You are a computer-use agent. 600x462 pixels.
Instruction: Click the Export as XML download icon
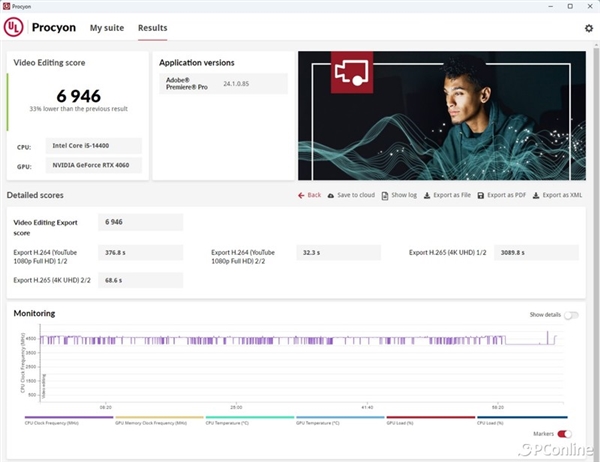[537, 195]
